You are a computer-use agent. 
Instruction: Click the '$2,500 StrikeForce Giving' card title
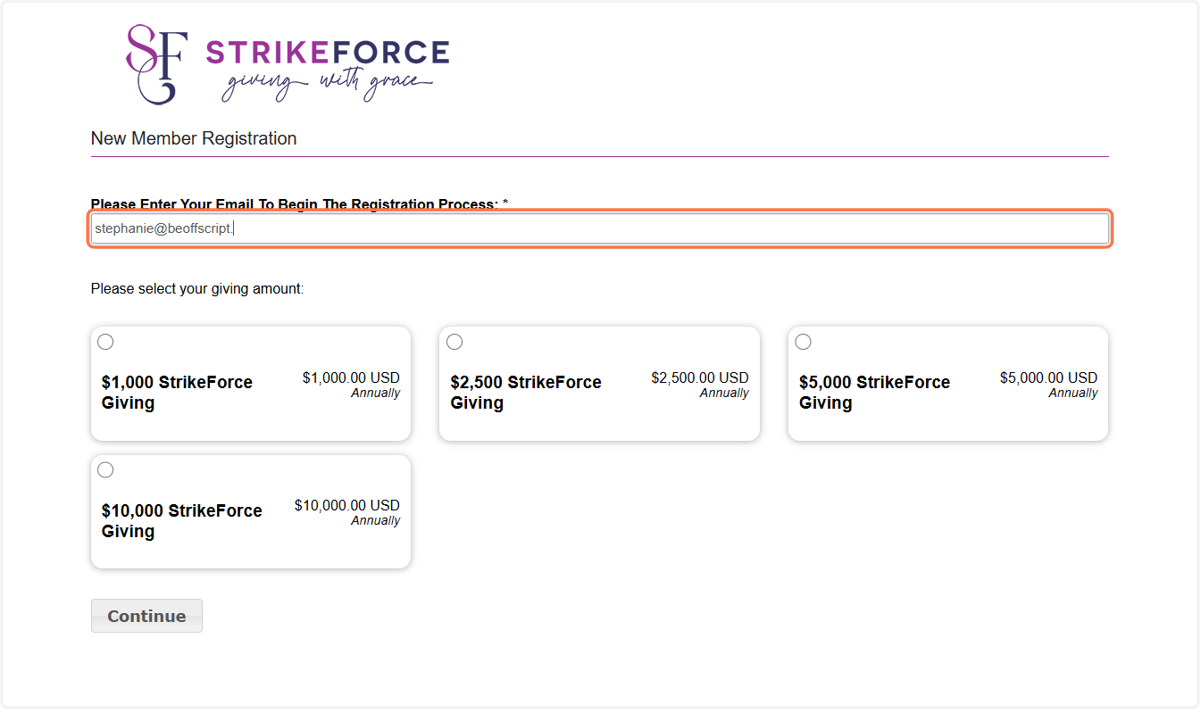pos(526,392)
